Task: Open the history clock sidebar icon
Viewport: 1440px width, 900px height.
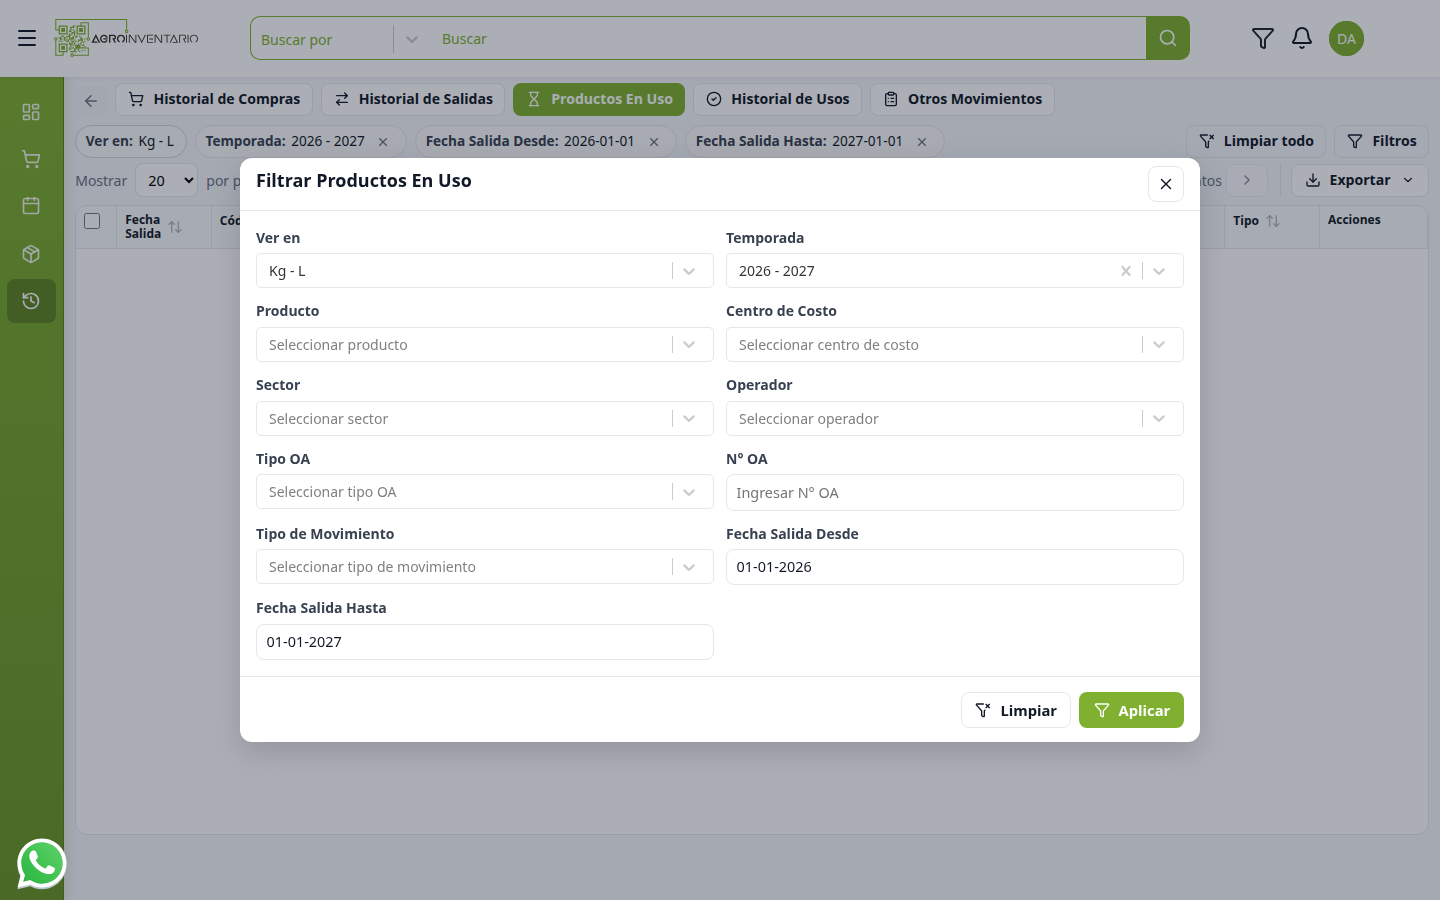Action: click(31, 301)
